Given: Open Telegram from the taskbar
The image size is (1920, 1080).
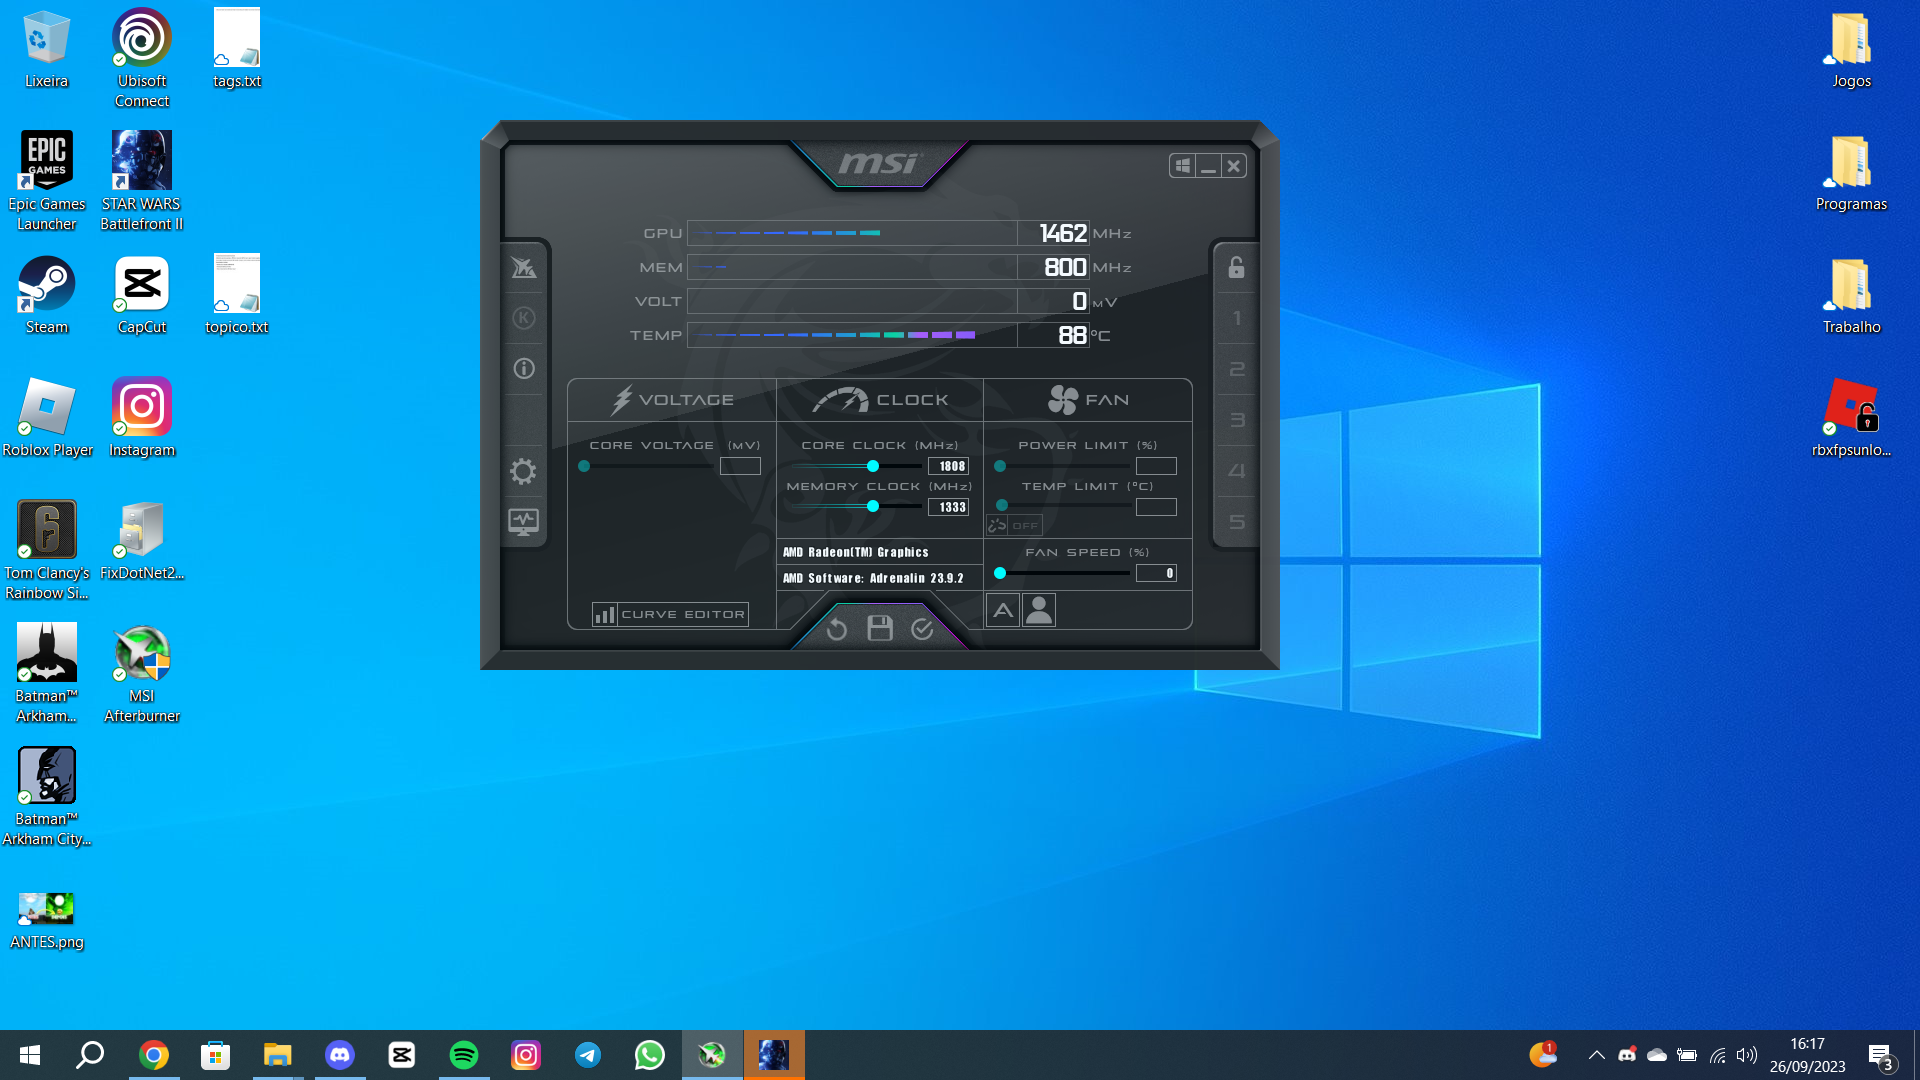Looking at the screenshot, I should coord(588,1055).
